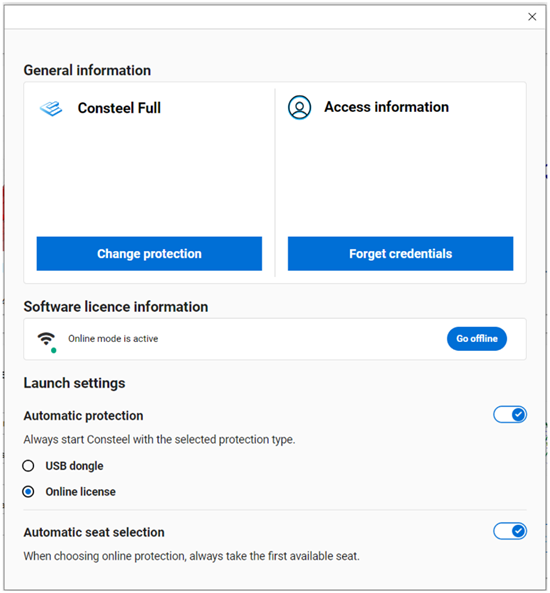Click the Change protection button
This screenshot has width=550, height=593.
coord(149,253)
